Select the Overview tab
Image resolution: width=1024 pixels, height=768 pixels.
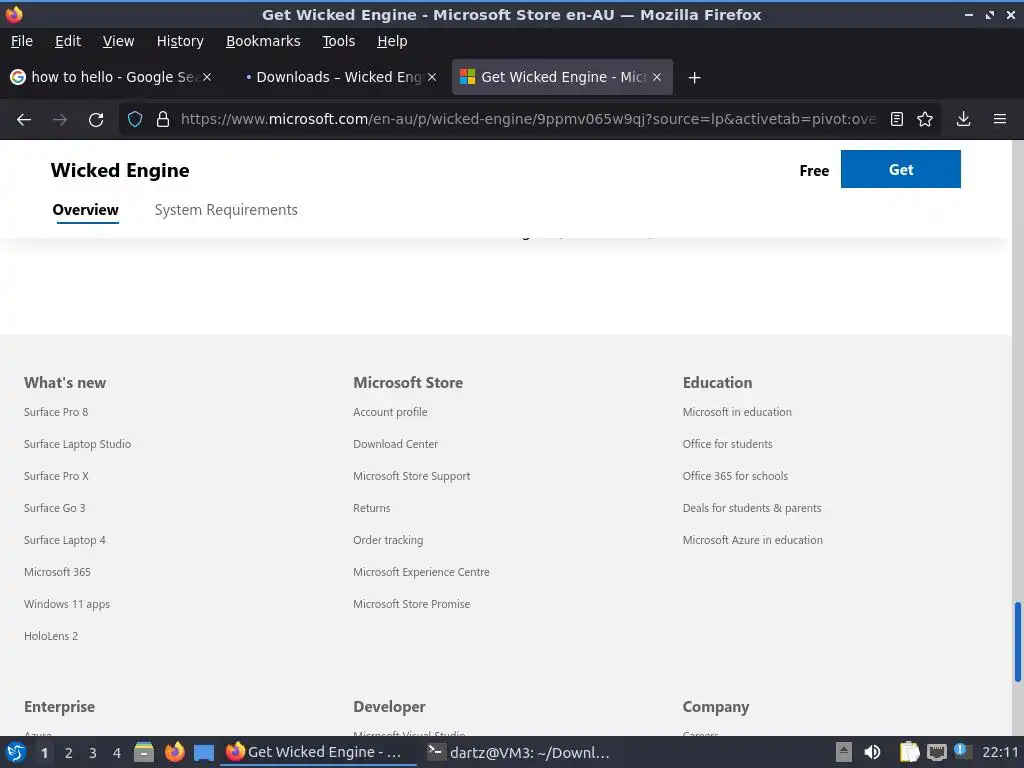86,210
